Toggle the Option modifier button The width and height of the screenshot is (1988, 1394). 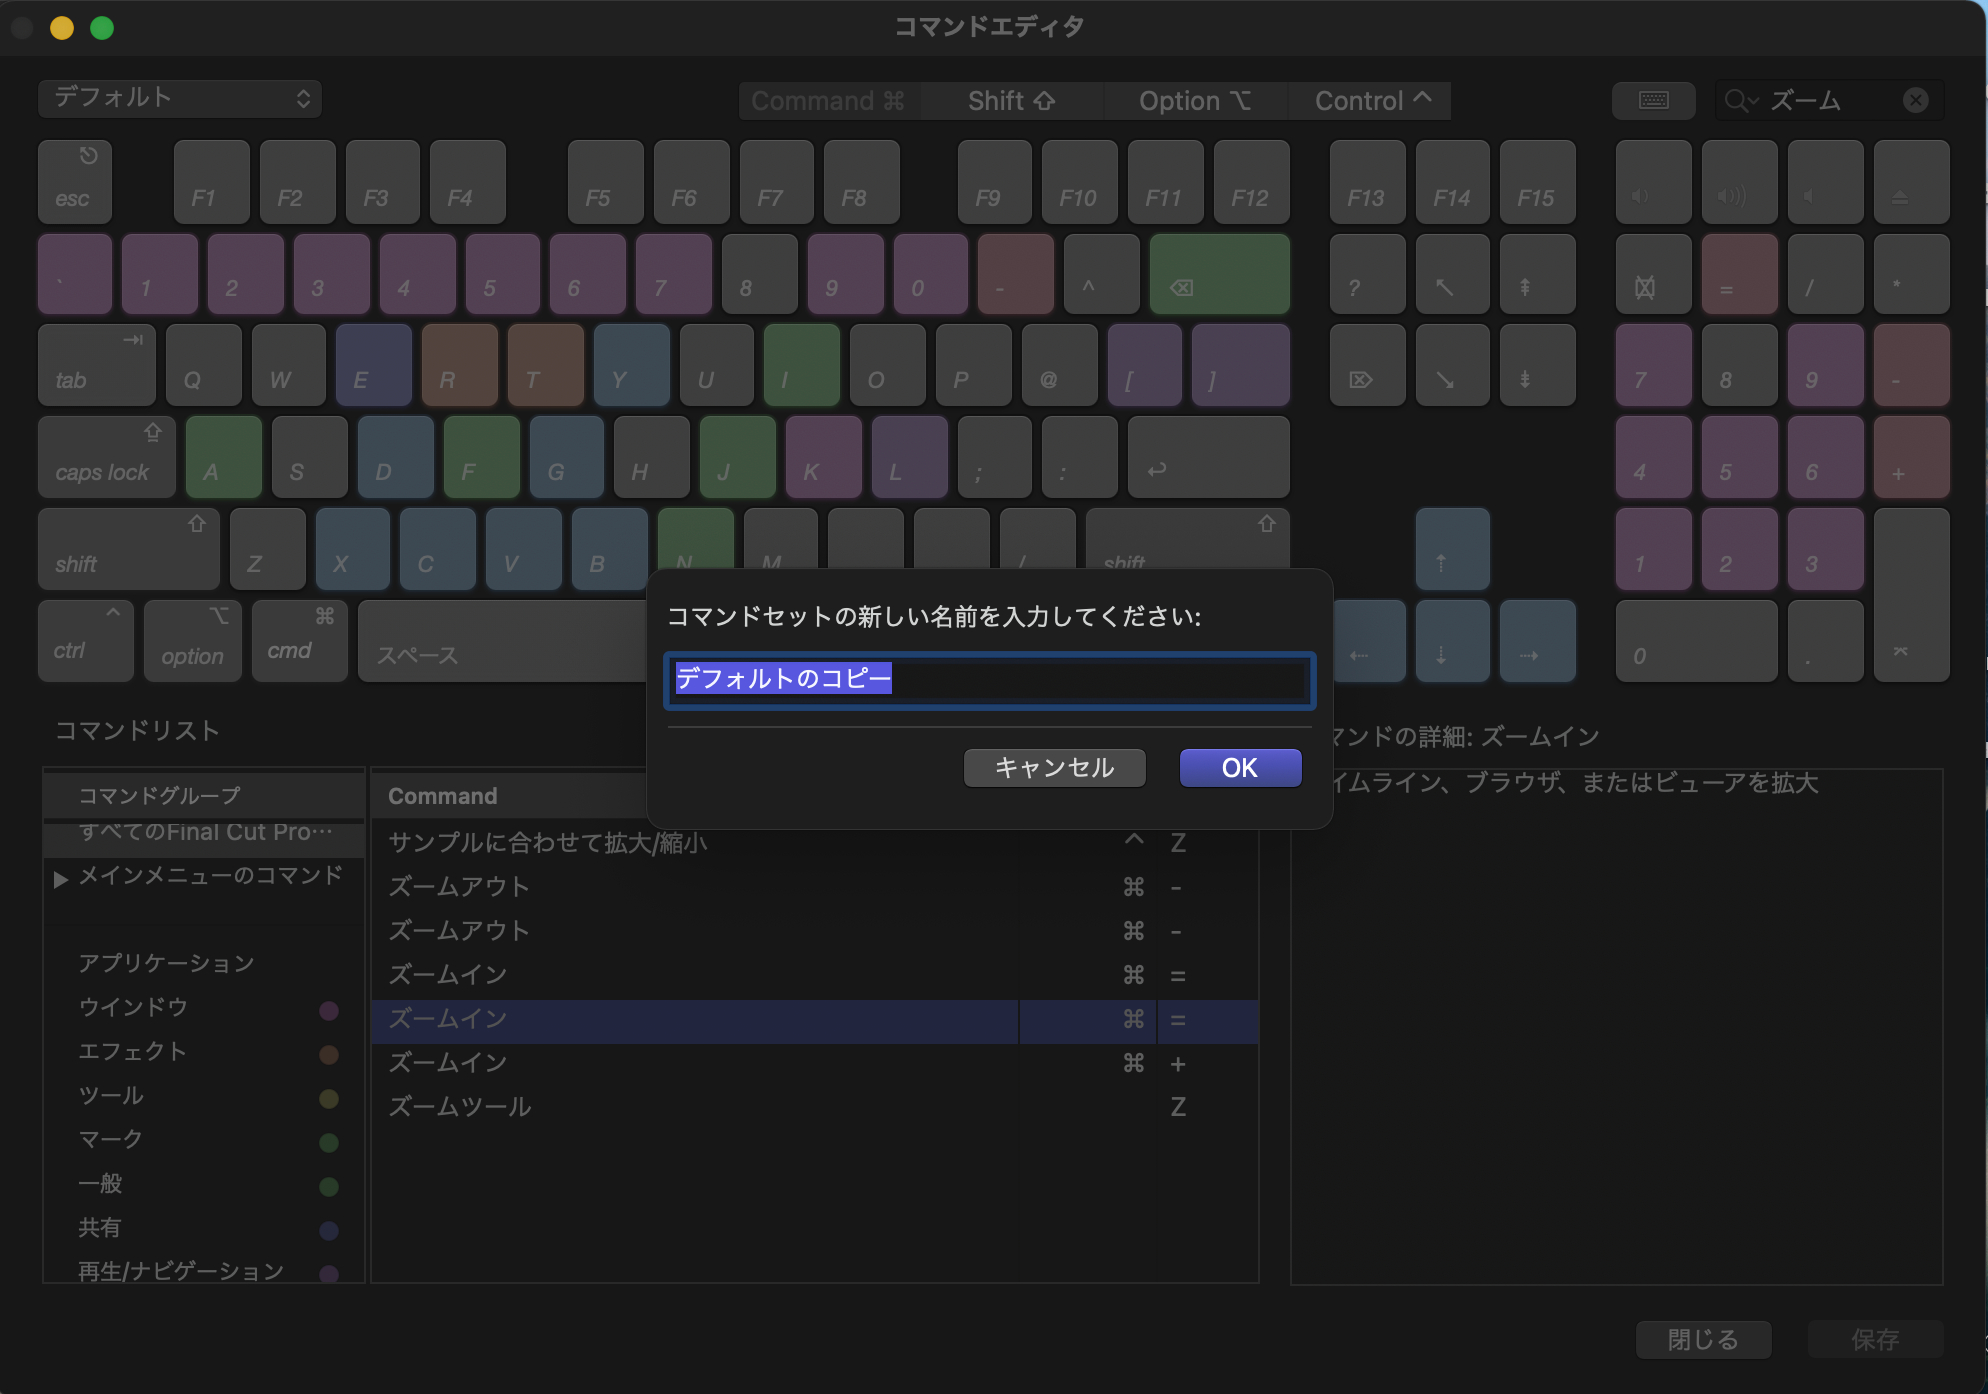click(x=1196, y=100)
